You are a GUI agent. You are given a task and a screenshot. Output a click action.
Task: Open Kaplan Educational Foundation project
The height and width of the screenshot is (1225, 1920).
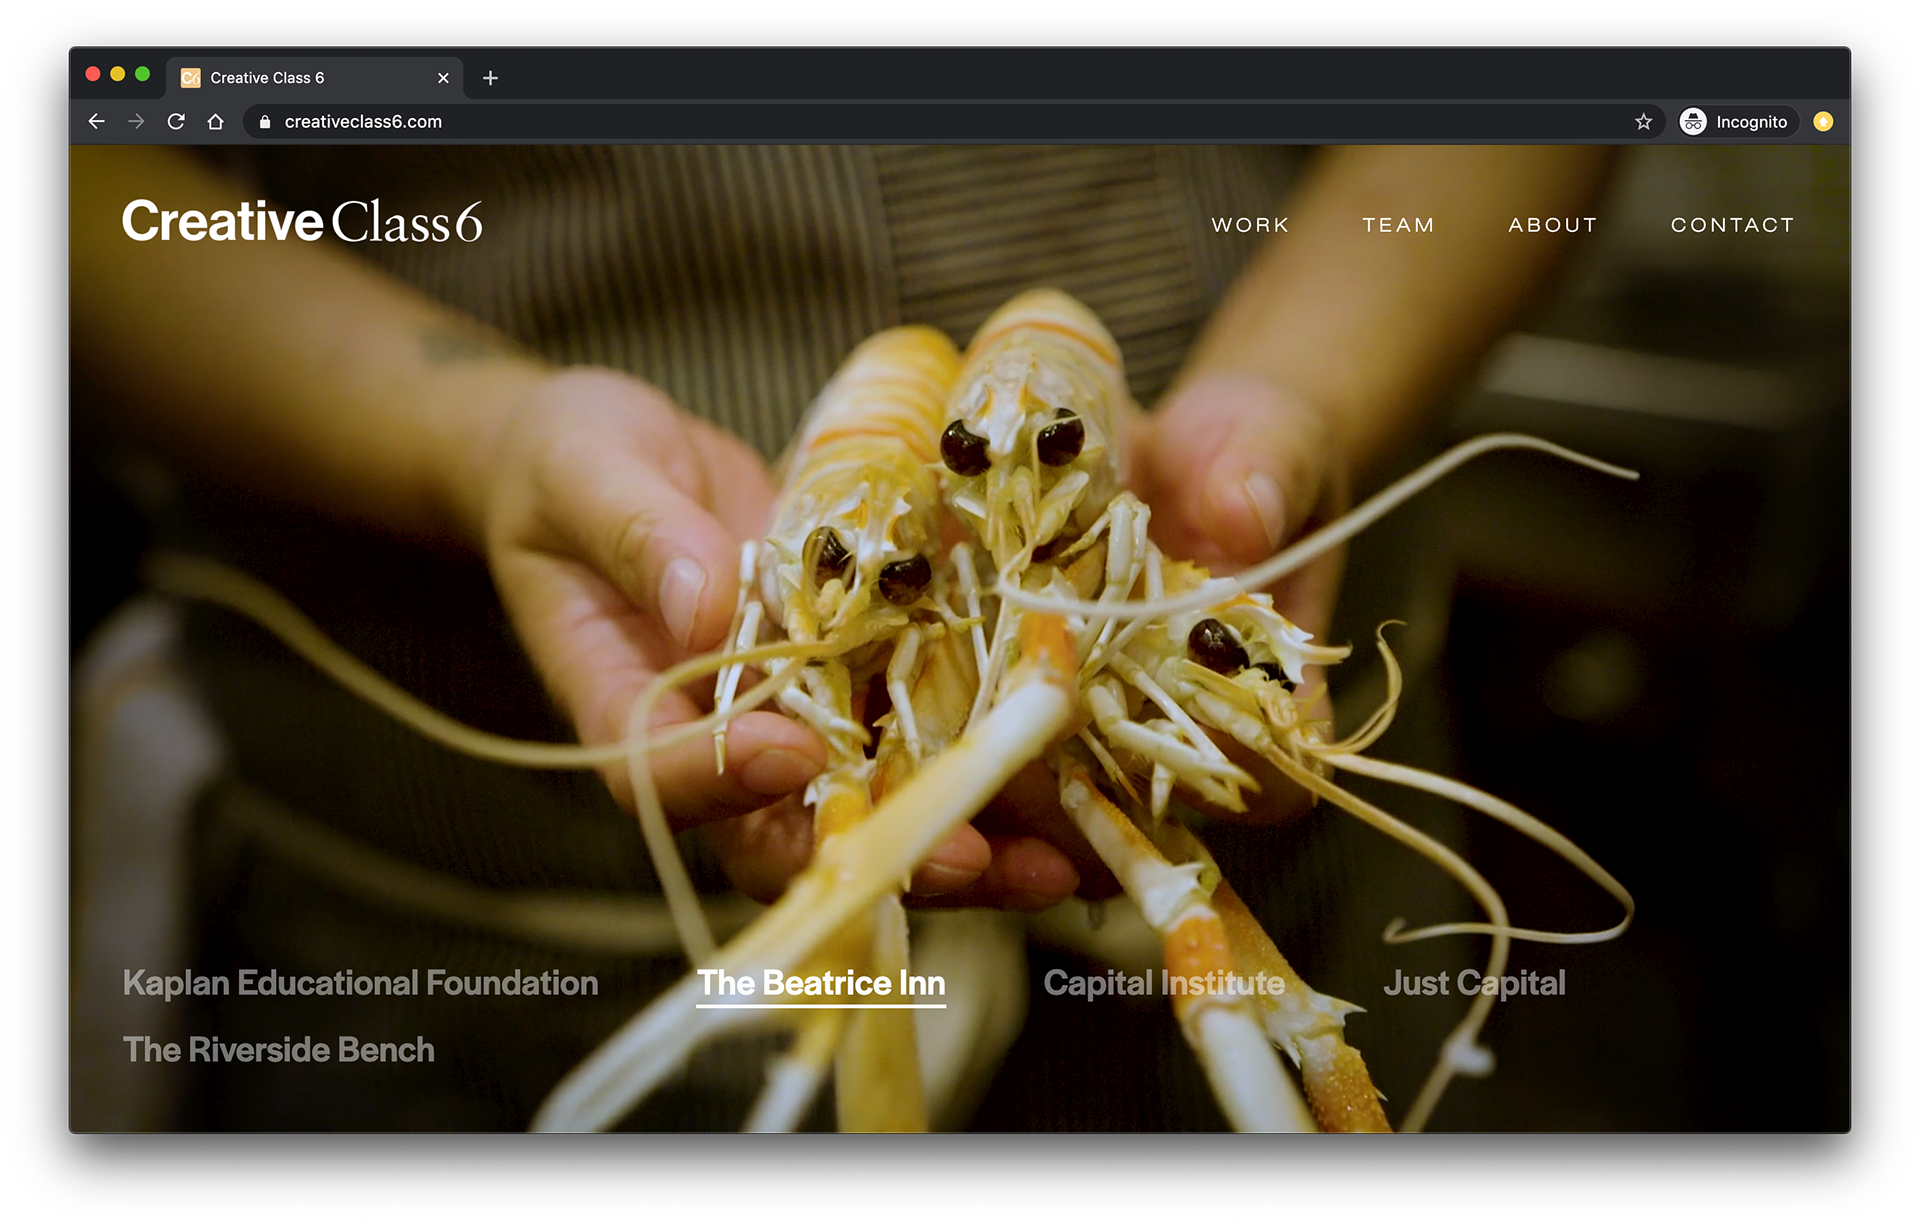coord(360,983)
